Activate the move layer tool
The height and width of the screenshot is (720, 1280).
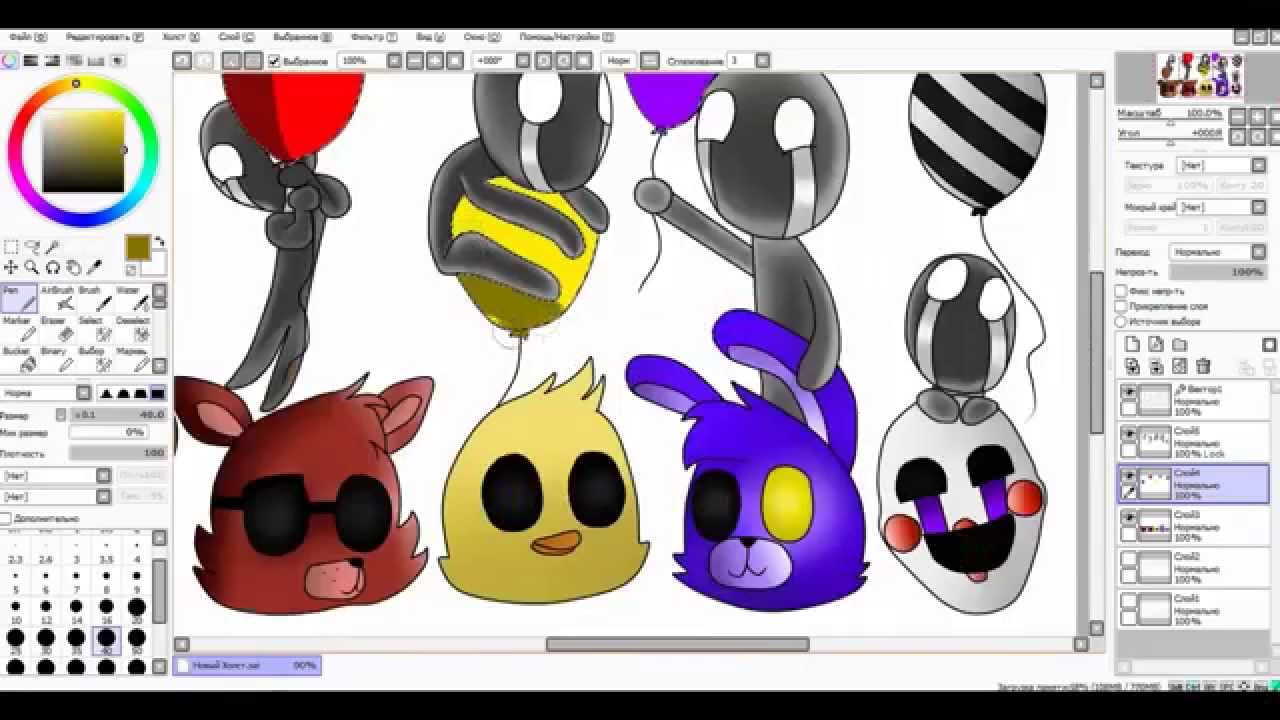click(x=11, y=267)
